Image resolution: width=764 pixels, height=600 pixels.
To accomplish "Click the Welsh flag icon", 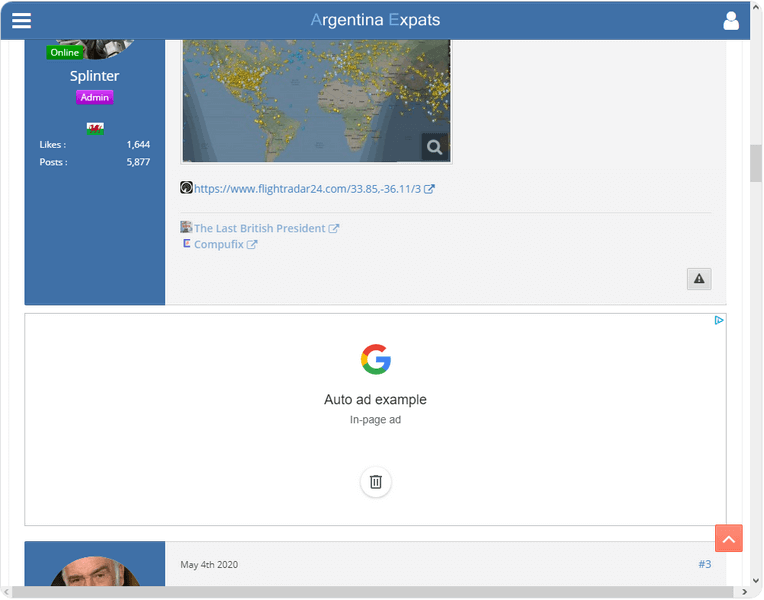I will [x=95, y=129].
